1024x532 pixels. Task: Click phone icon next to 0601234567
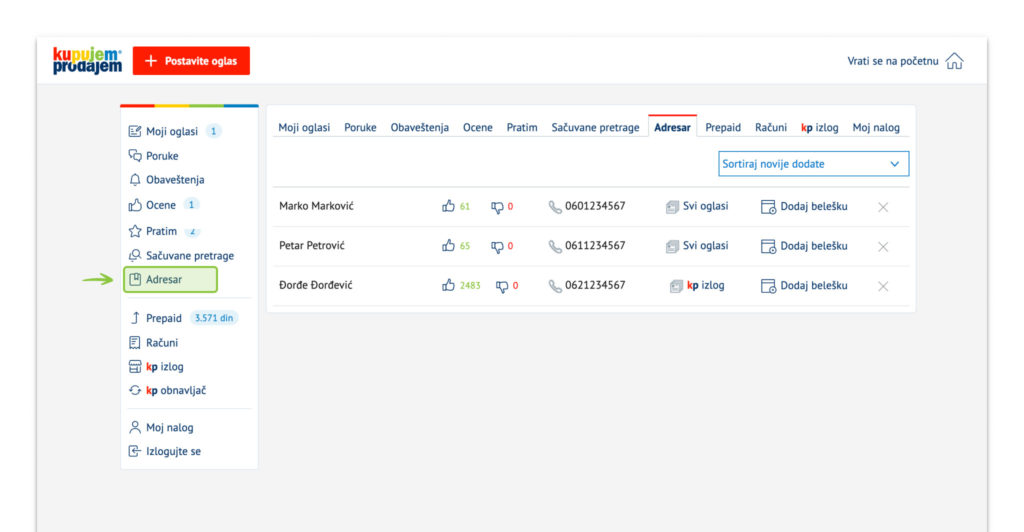(554, 207)
